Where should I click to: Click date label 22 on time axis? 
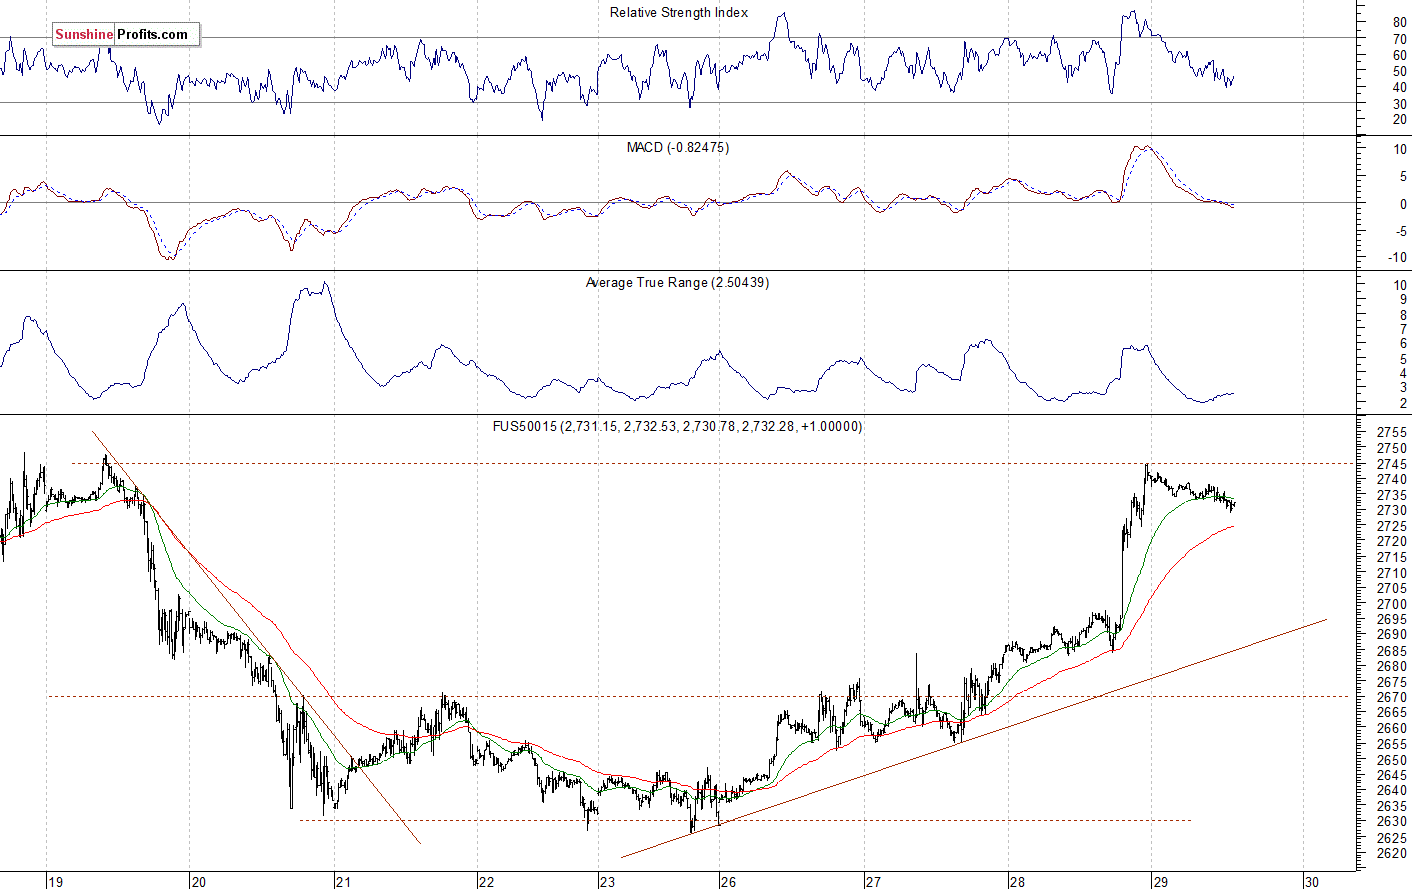(x=486, y=882)
